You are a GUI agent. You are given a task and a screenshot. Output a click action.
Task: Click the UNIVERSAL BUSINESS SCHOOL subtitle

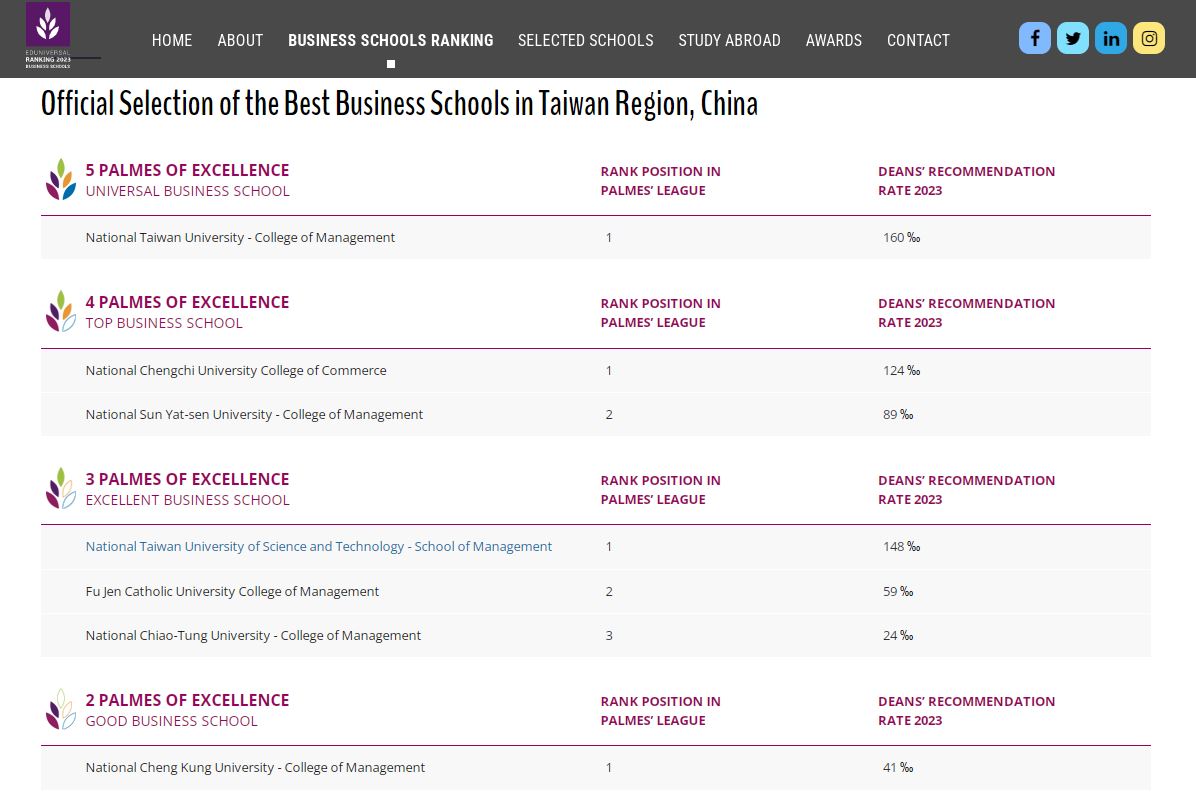(x=188, y=191)
